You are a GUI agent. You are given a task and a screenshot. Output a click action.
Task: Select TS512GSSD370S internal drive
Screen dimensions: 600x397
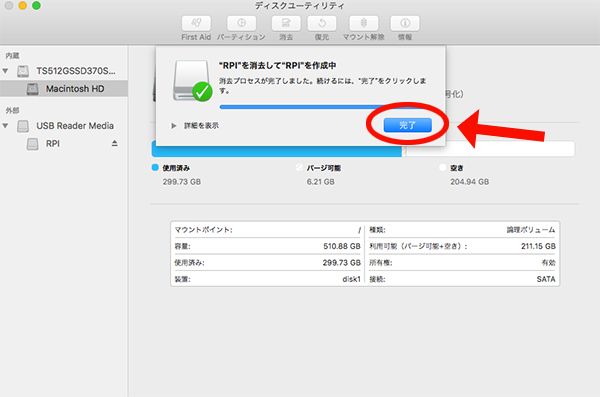(75, 71)
